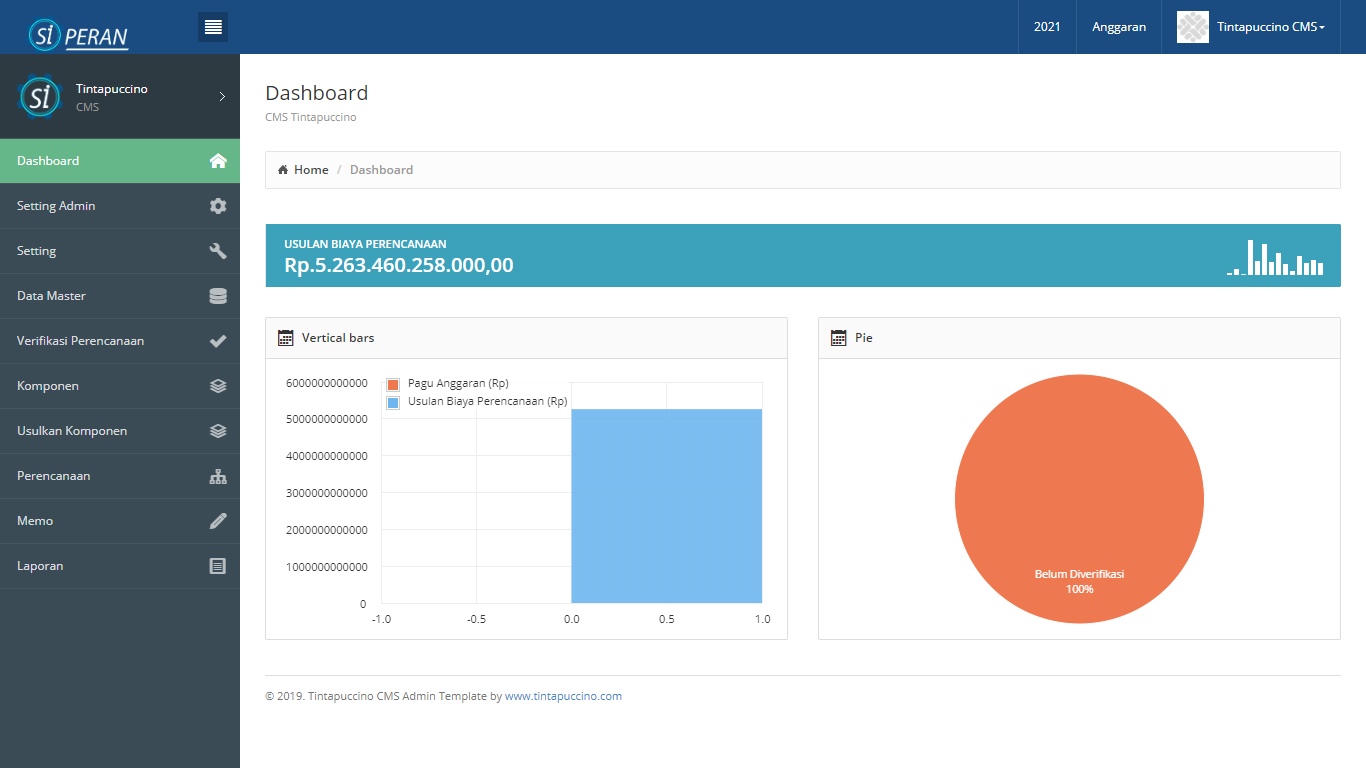Expand the Tintapuccino profile chevron in sidebar
This screenshot has height=768, width=1366.
pos(222,97)
